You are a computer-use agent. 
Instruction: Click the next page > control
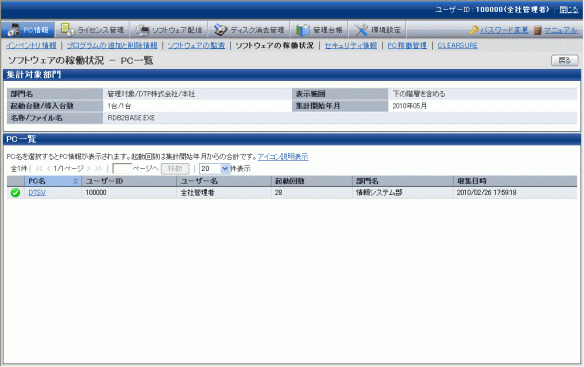pos(88,169)
